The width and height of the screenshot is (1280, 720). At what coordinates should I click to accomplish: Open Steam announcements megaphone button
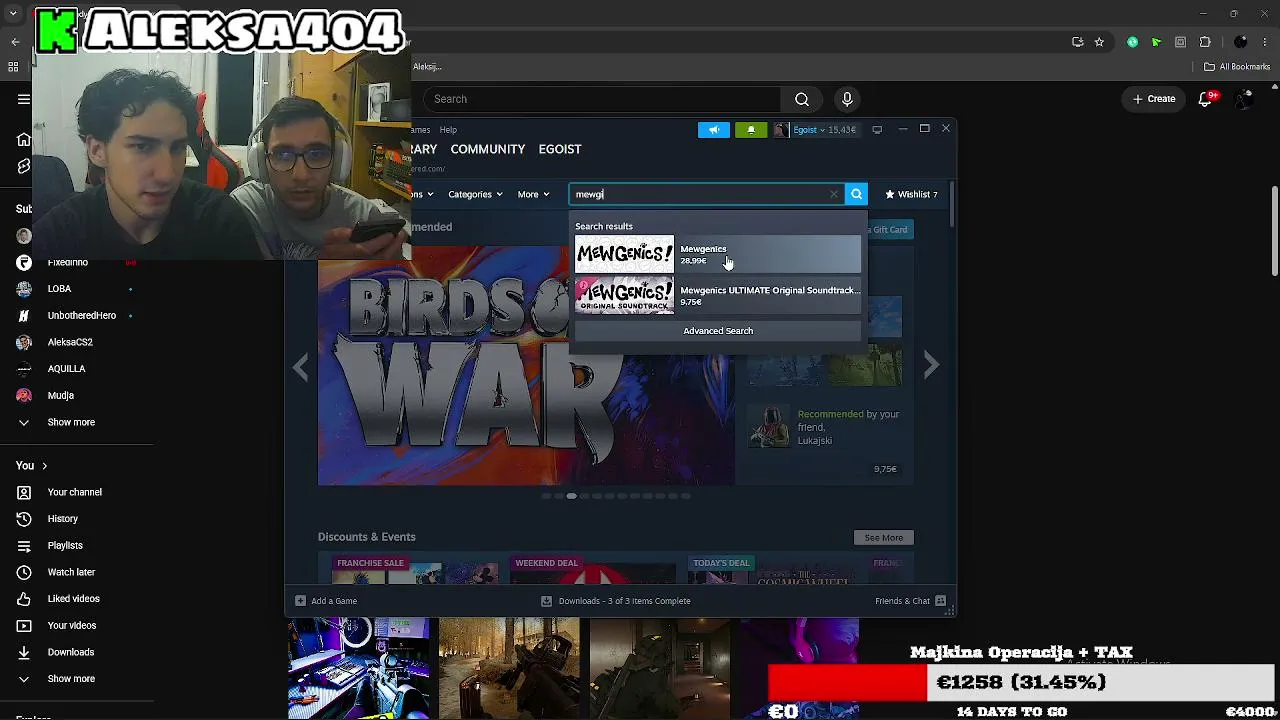point(714,129)
